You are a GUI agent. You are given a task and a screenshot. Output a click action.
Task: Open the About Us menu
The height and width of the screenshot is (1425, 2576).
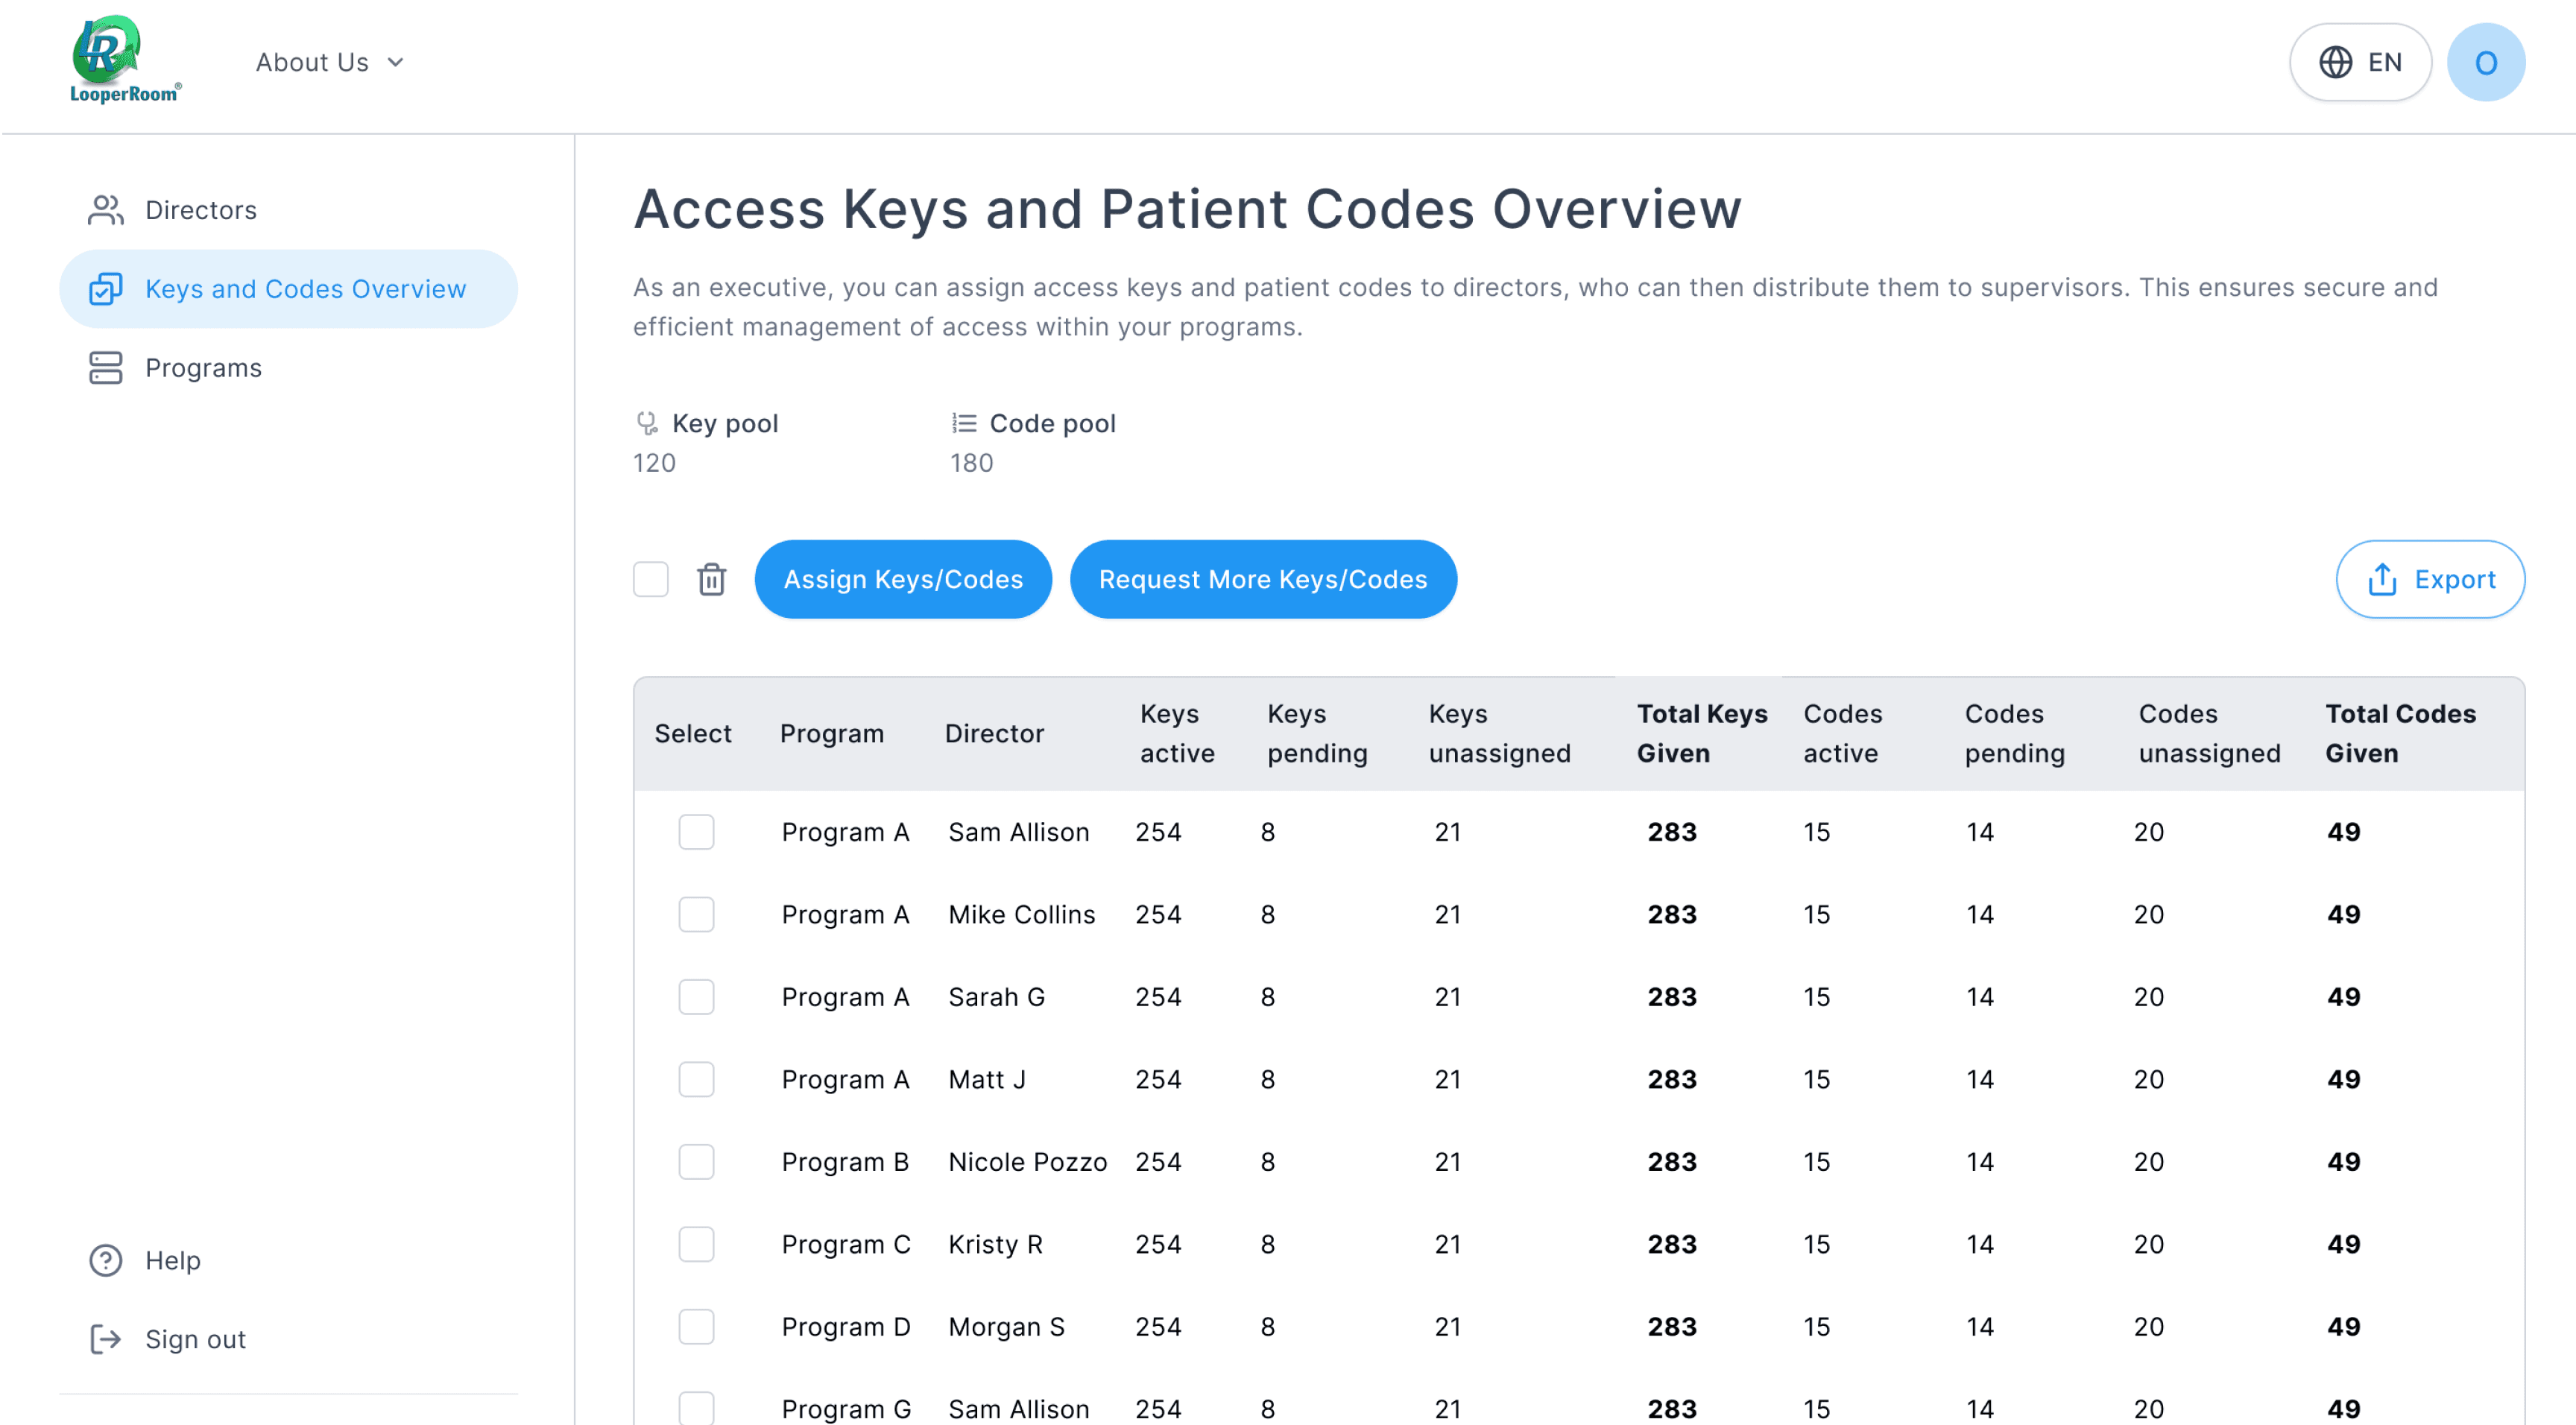tap(330, 62)
